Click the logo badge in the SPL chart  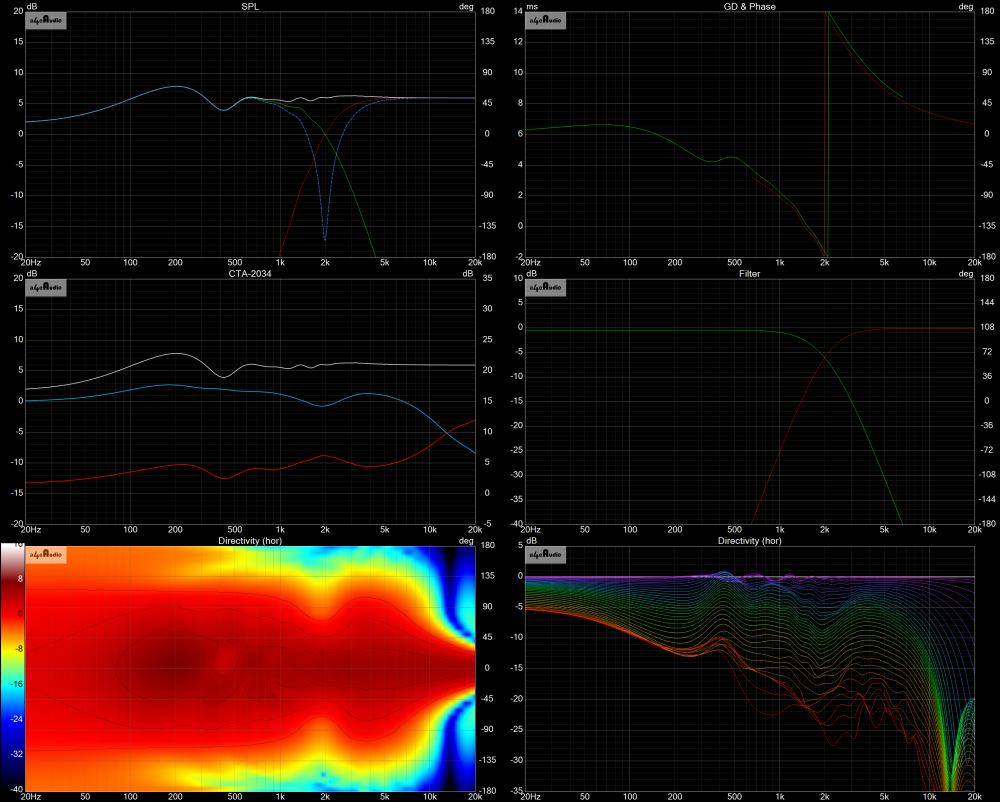click(46, 21)
